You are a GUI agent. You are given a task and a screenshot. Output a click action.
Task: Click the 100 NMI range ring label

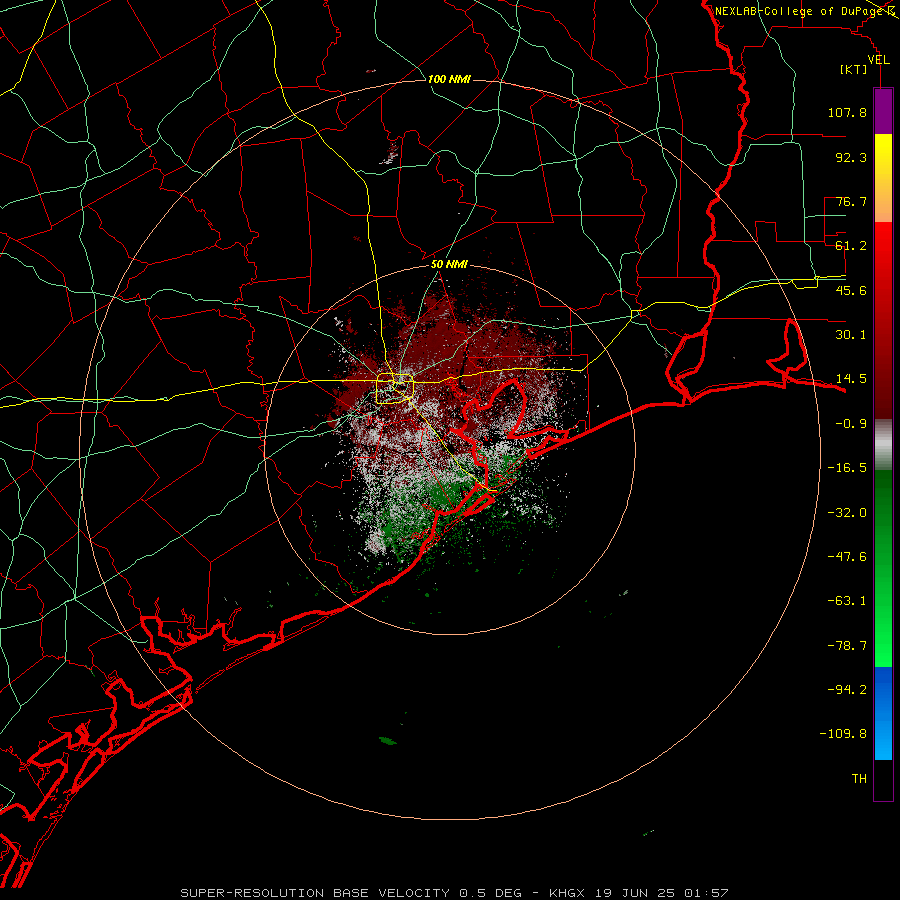tap(449, 79)
